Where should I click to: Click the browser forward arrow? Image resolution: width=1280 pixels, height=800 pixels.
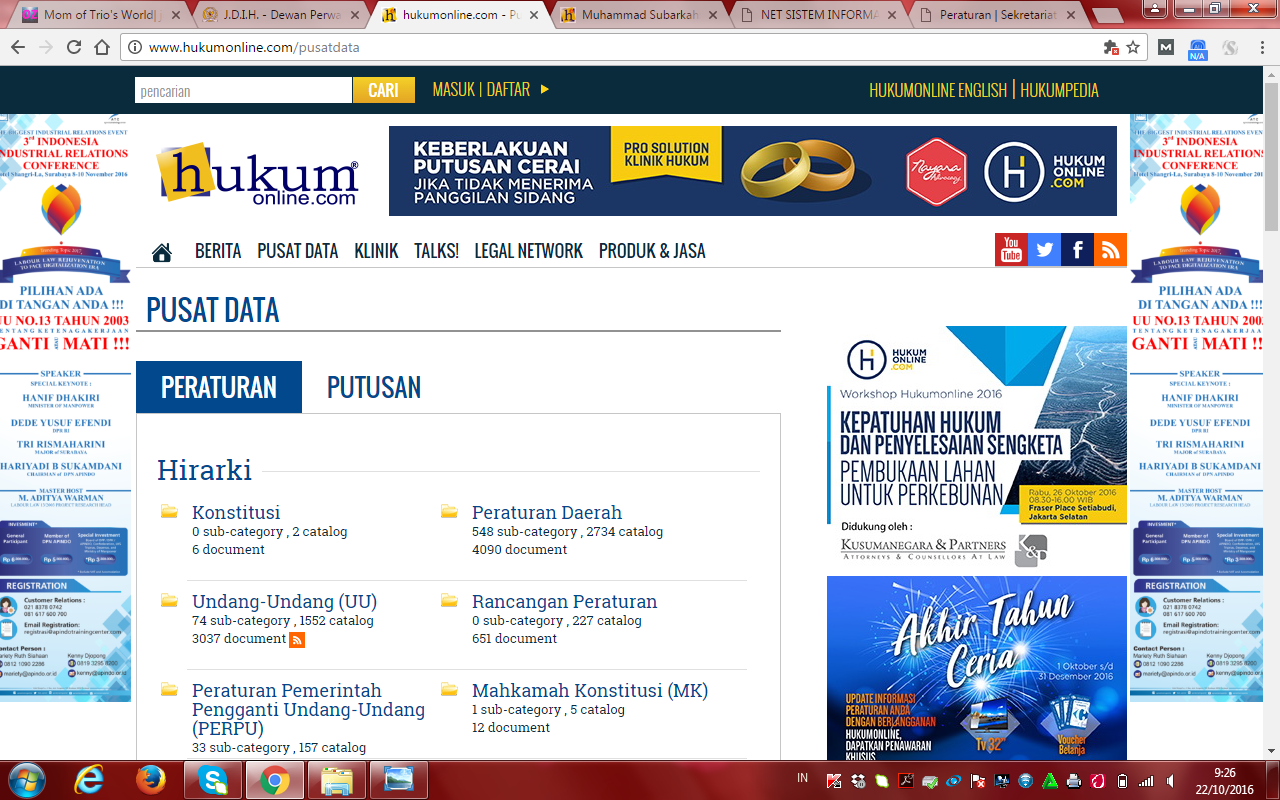[46, 47]
